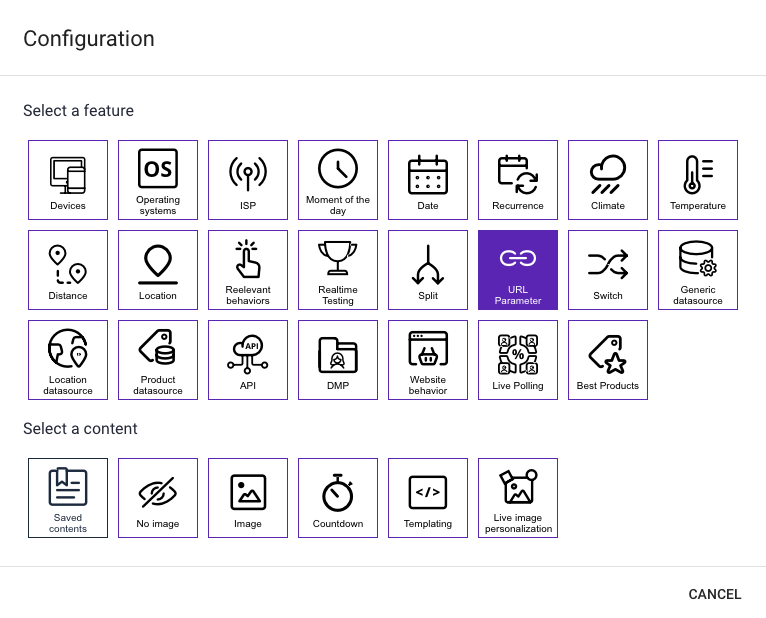Open the Date feature tile
The width and height of the screenshot is (766, 618).
pyautogui.click(x=428, y=180)
